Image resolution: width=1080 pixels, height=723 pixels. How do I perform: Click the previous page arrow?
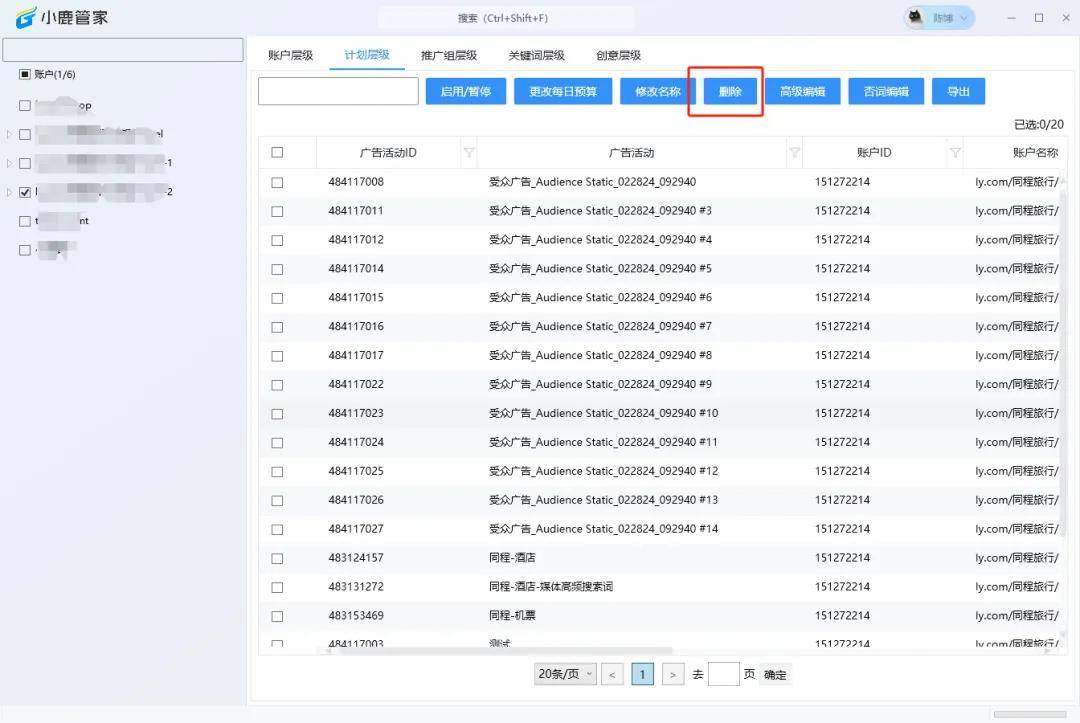coord(612,673)
